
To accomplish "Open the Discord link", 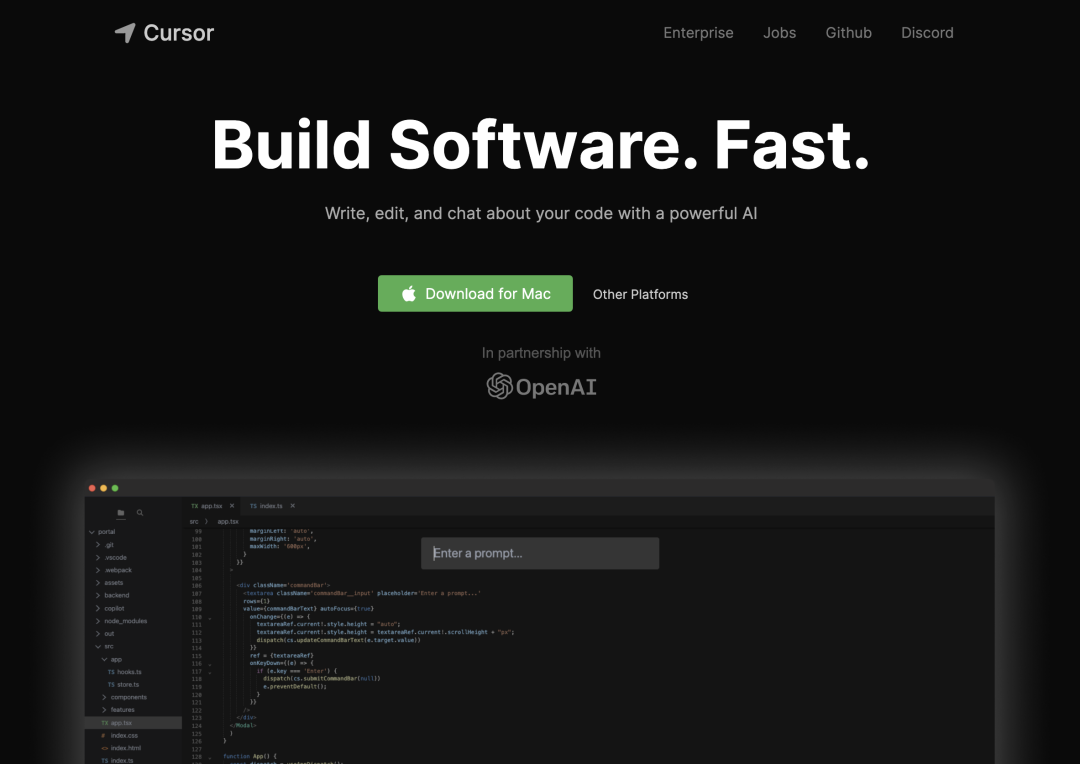I will 927,32.
